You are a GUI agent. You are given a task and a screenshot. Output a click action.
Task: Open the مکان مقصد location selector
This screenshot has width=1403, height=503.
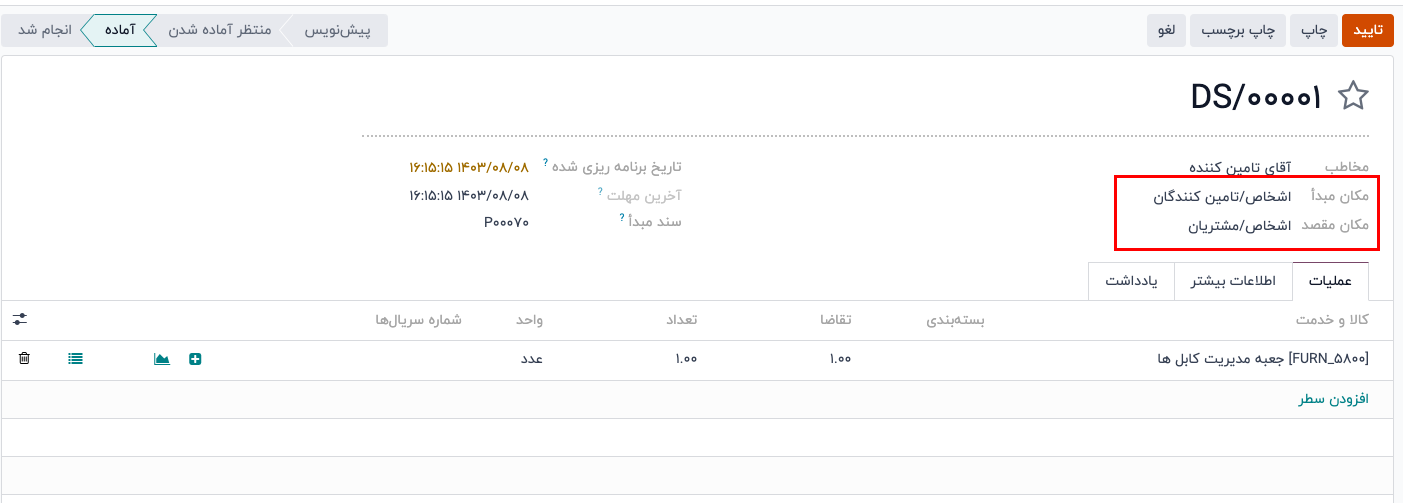point(1239,226)
